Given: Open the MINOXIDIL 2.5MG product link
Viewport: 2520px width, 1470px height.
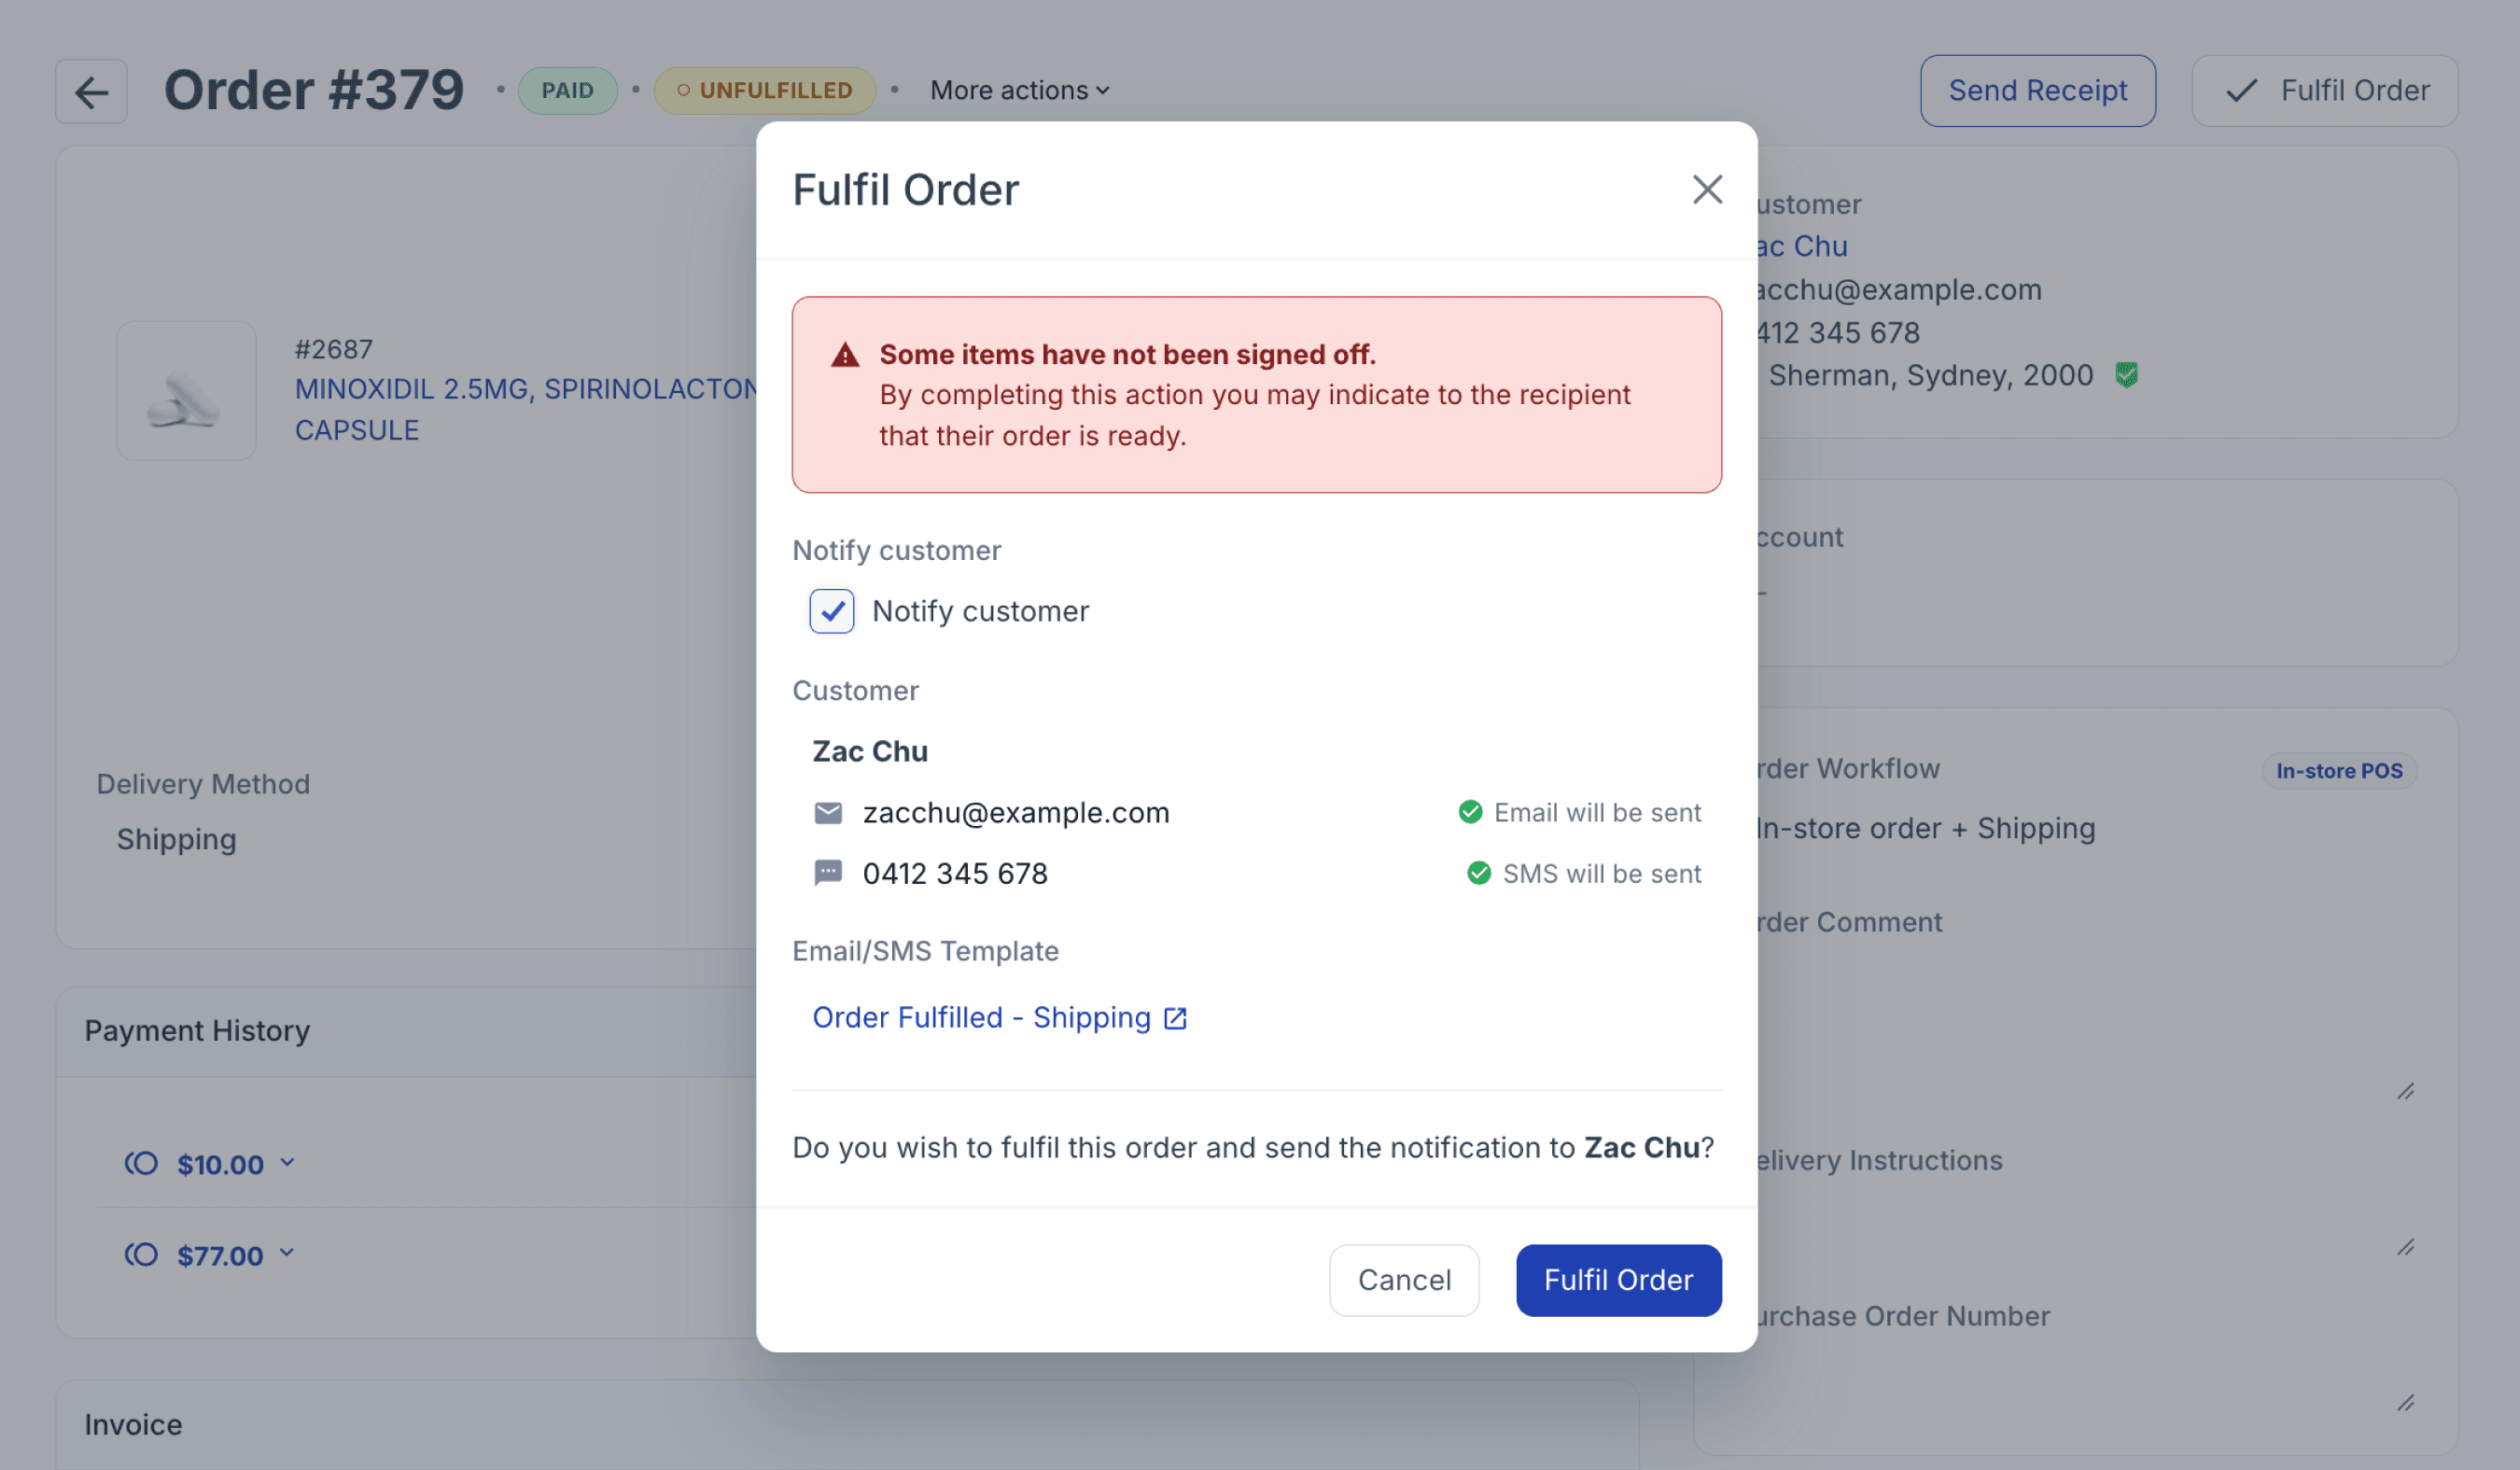Looking at the screenshot, I should tap(525, 409).
